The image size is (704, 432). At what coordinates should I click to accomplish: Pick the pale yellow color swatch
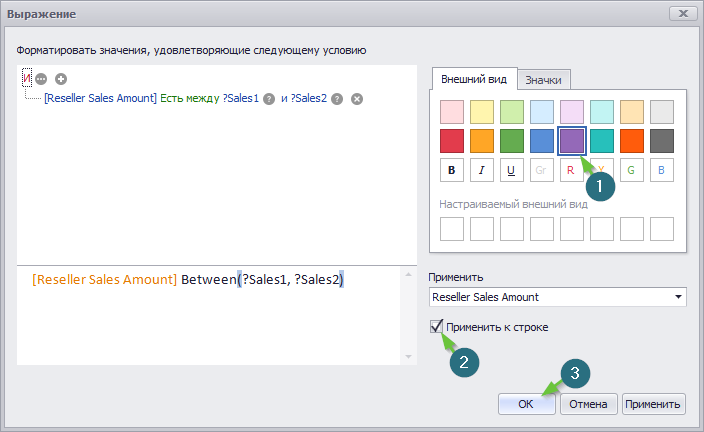(482, 112)
